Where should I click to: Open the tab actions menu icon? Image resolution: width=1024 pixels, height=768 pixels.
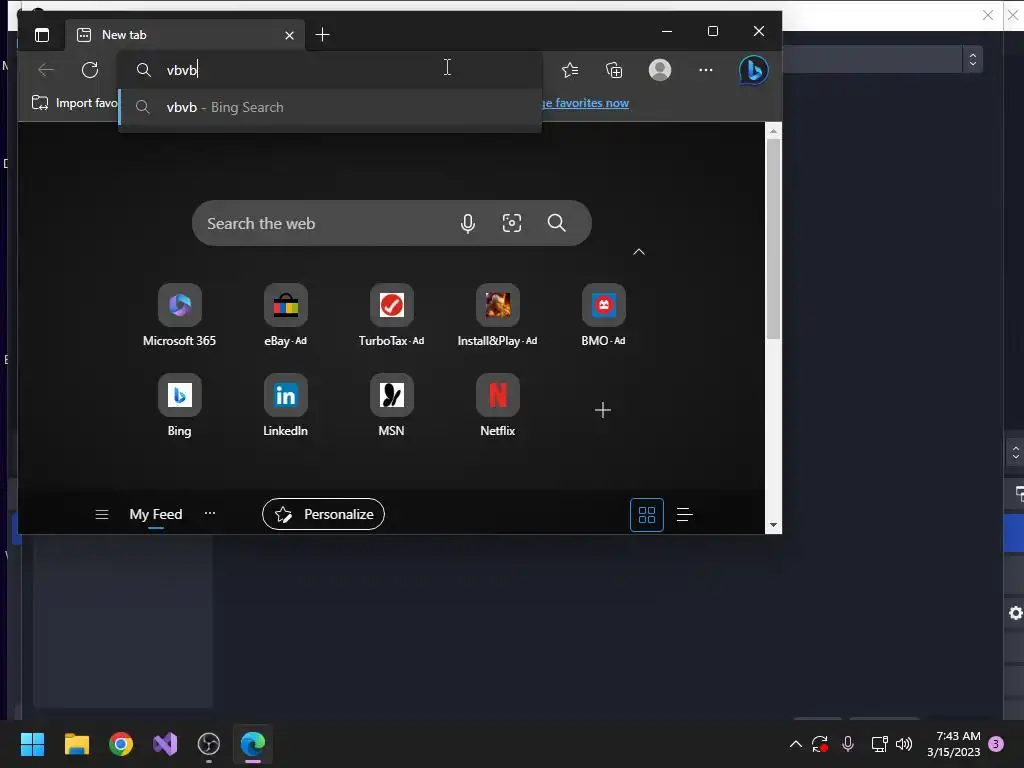click(x=42, y=35)
